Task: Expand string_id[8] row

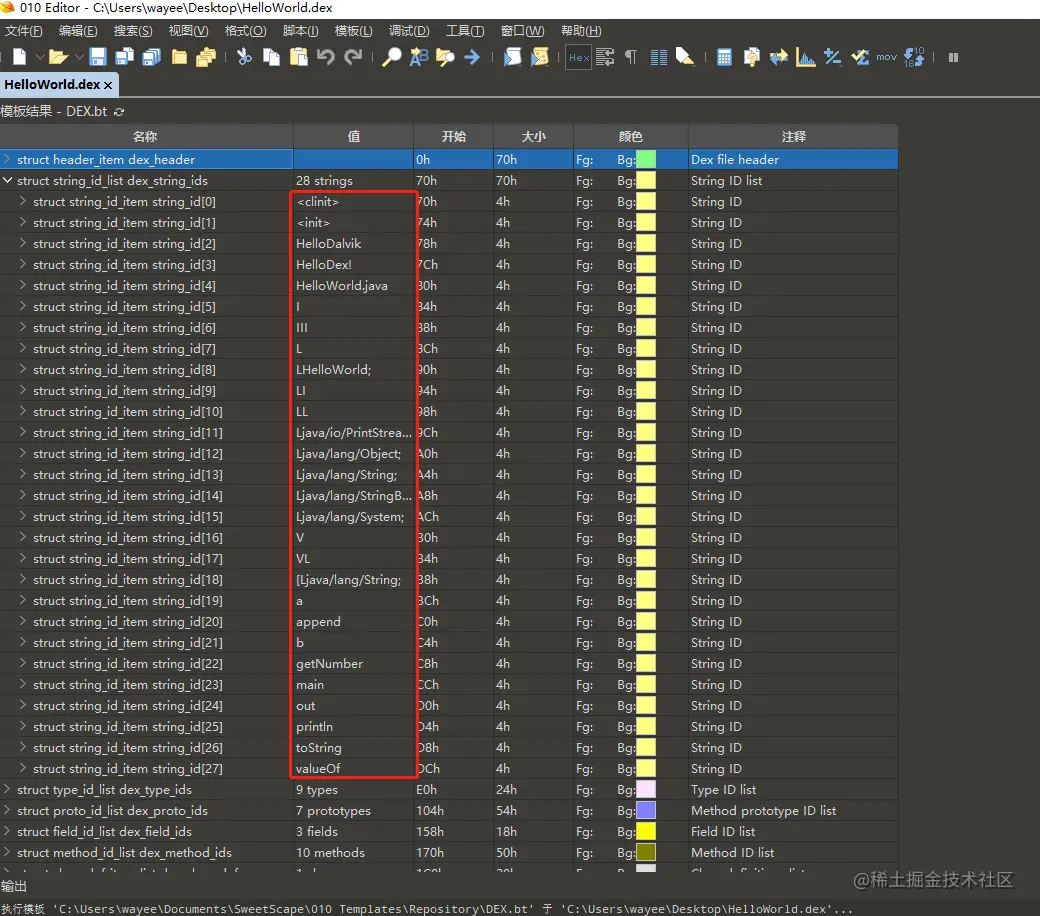Action: [23, 369]
